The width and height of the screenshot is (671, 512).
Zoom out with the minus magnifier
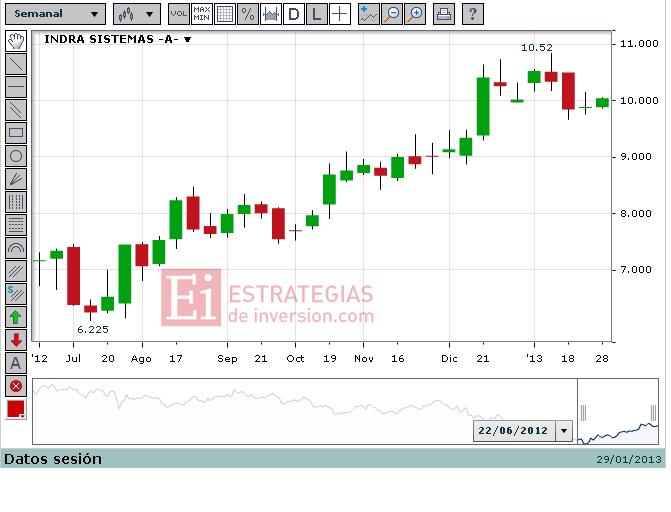tap(392, 14)
